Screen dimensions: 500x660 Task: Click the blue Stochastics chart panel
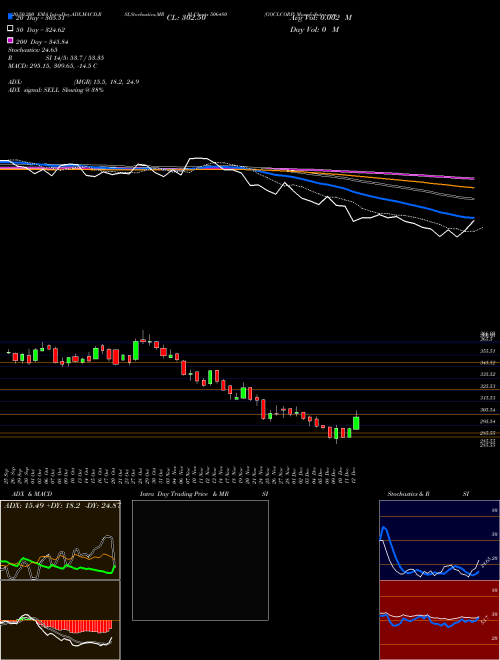(x=439, y=540)
